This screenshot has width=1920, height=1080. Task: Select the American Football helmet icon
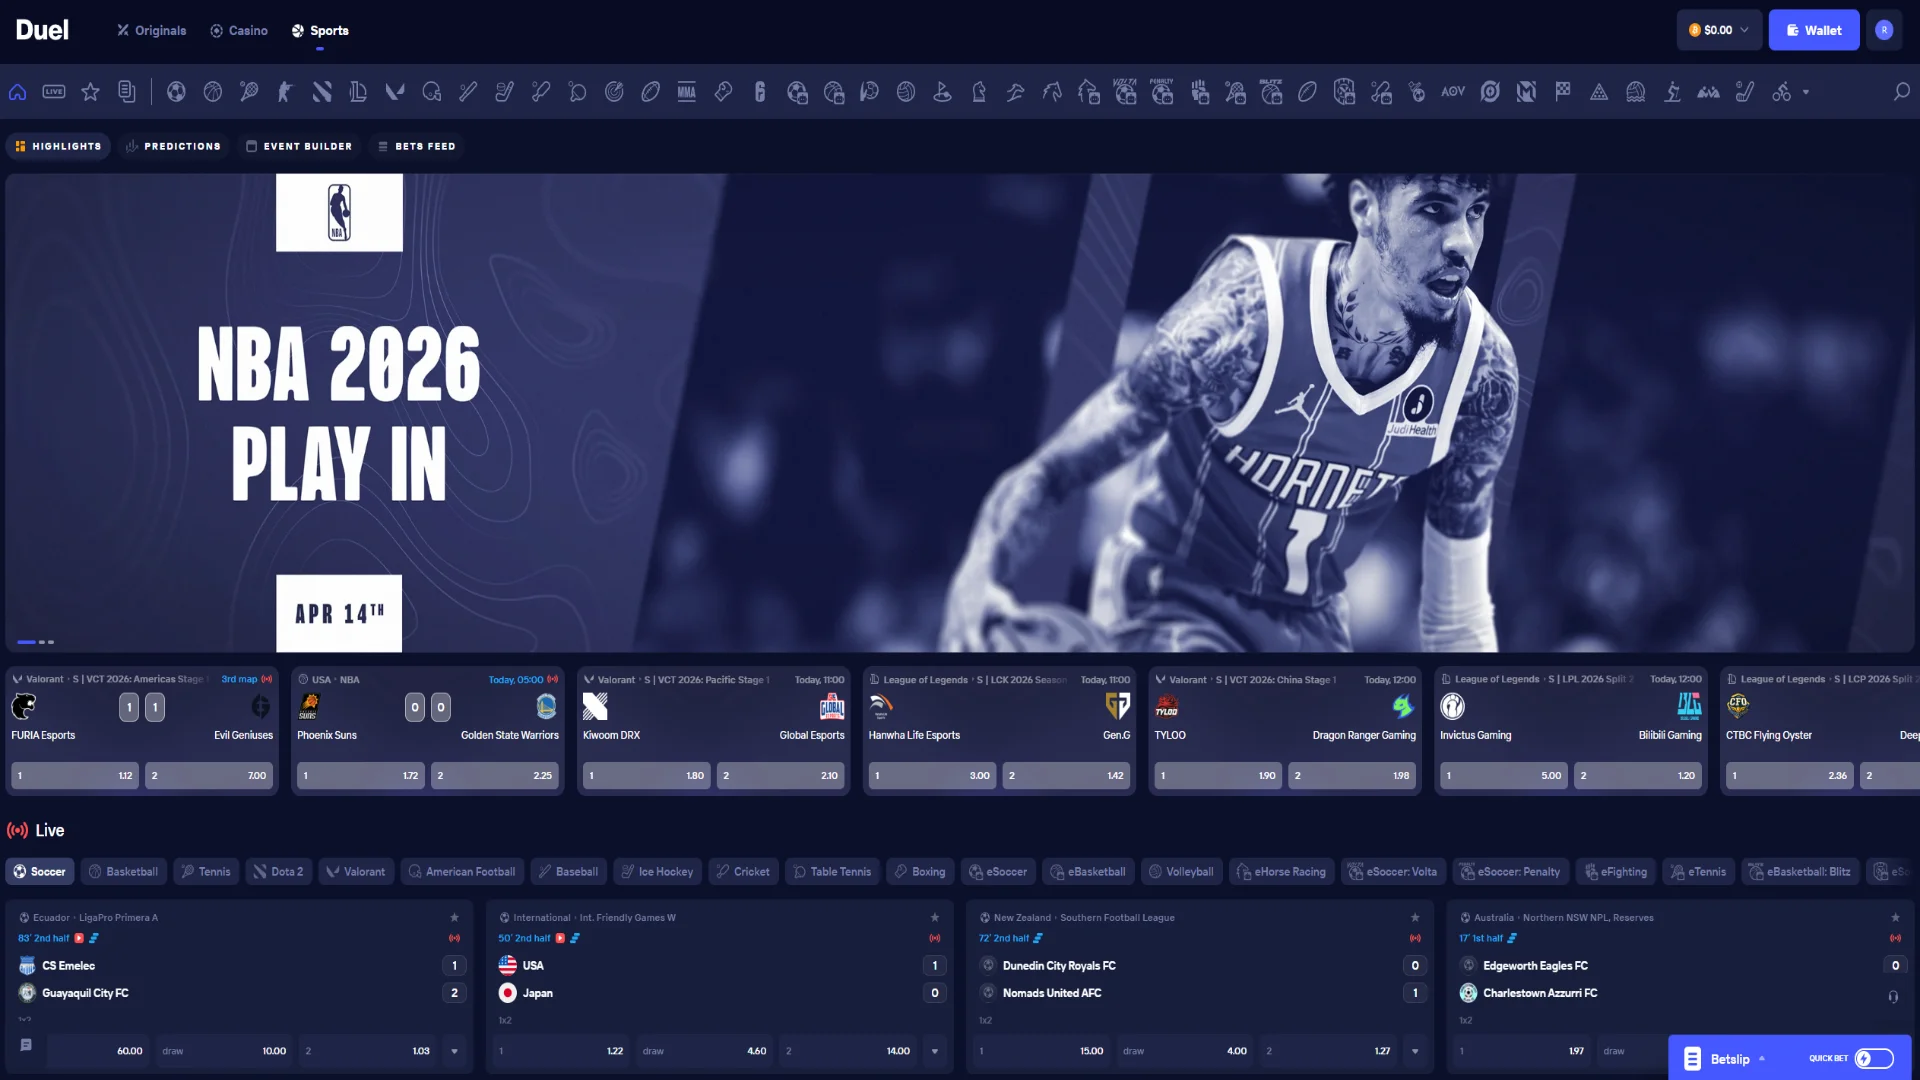click(x=431, y=92)
